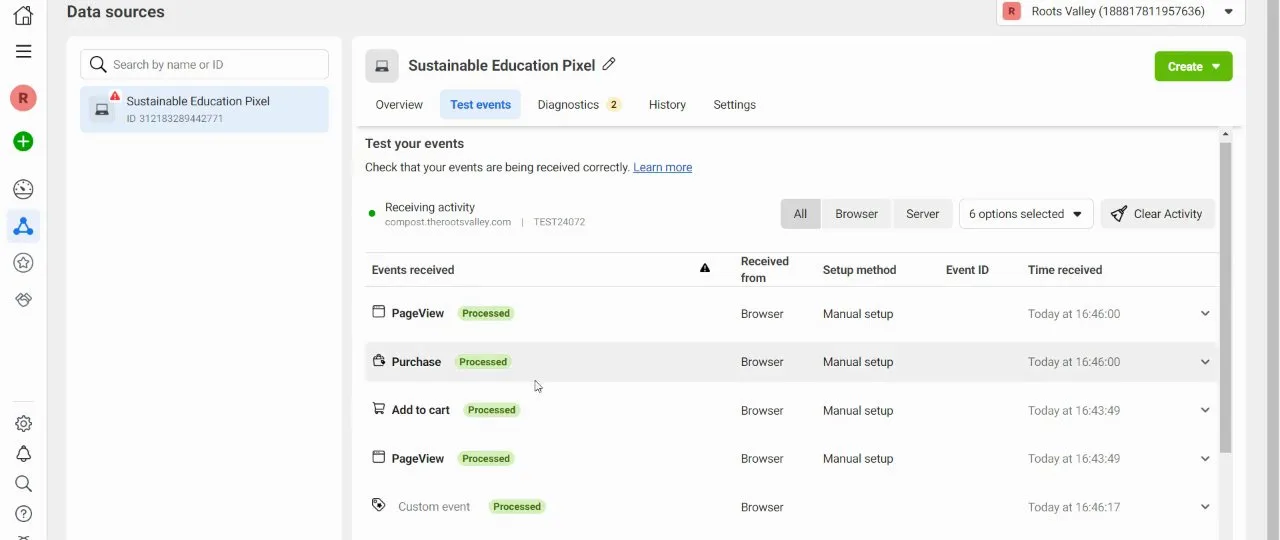Click the Clear Activity button
1280x540 pixels.
pos(1157,214)
